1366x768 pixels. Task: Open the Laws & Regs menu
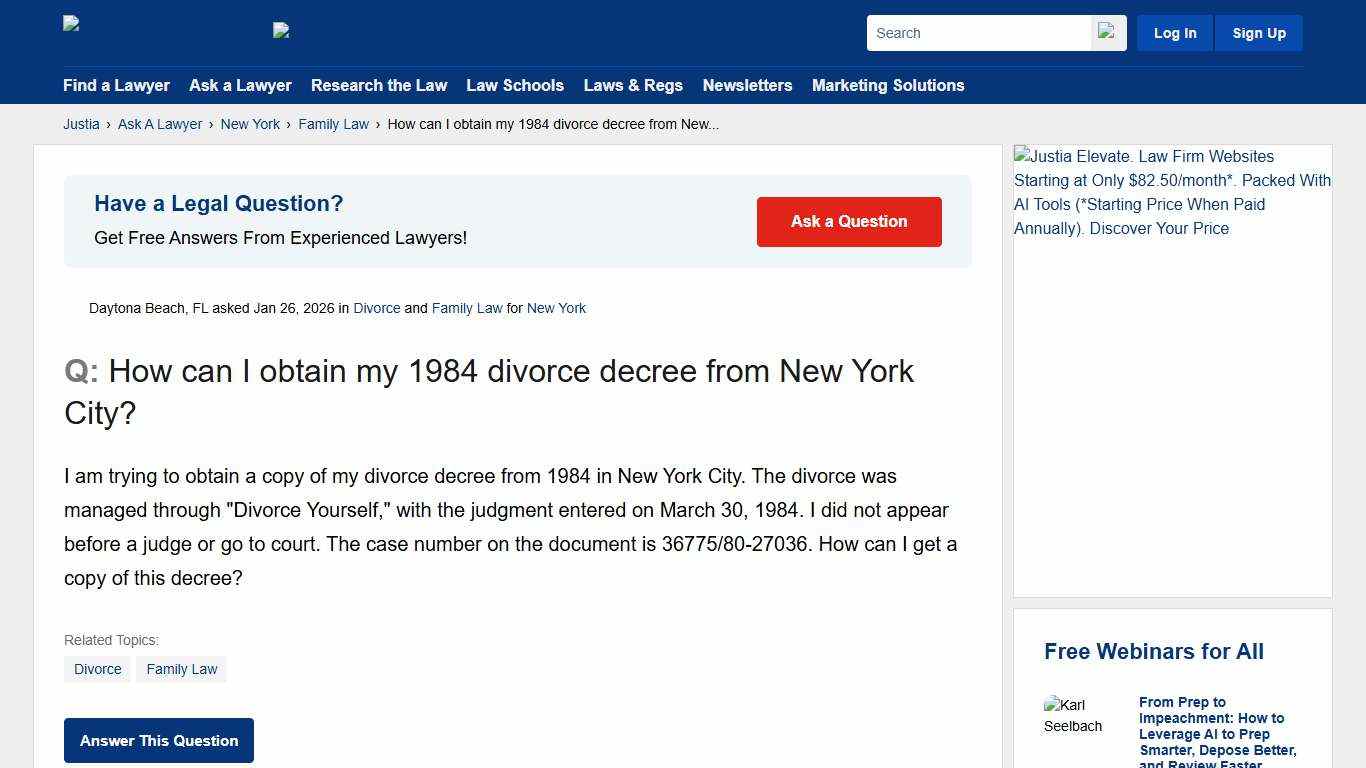point(633,86)
